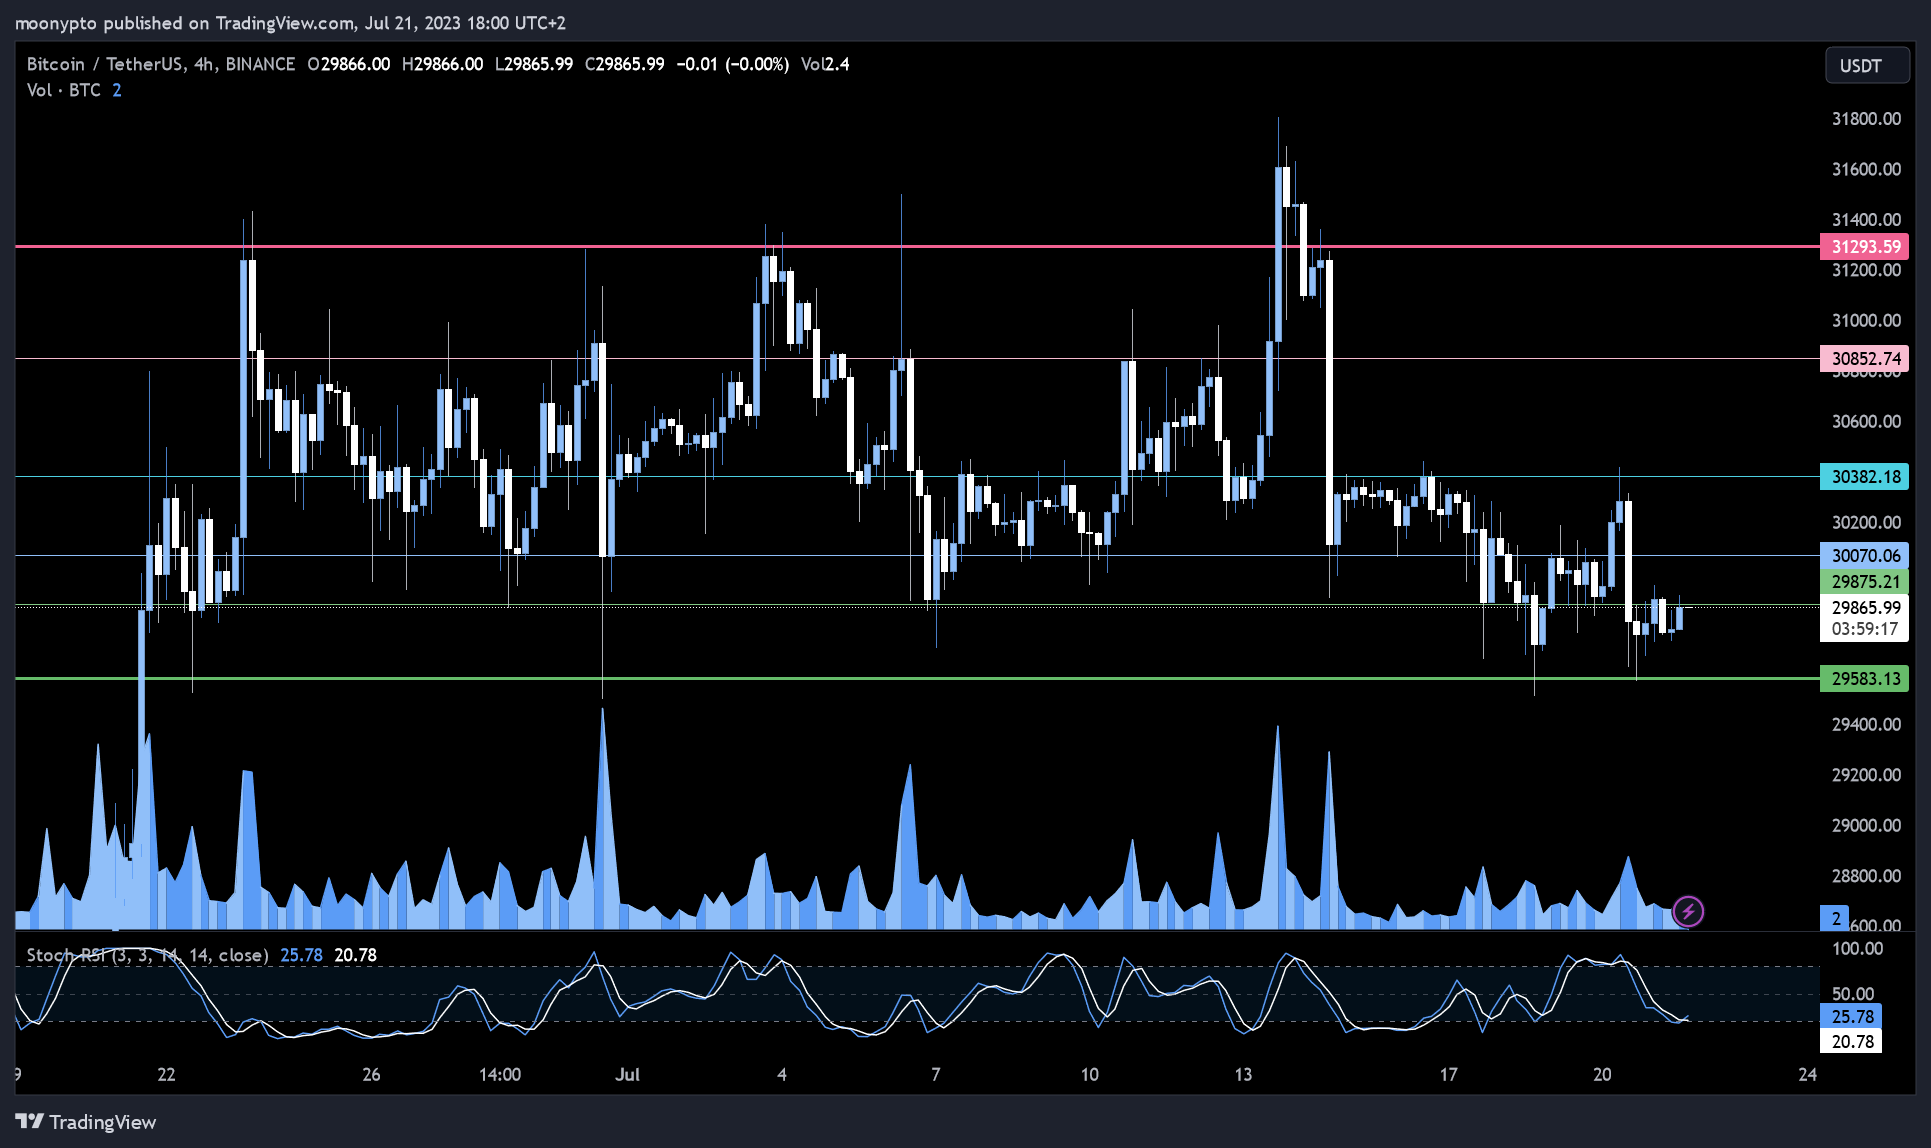The width and height of the screenshot is (1931, 1148).
Task: Click the countdown timer 03:59:17
Action: coord(1864,629)
